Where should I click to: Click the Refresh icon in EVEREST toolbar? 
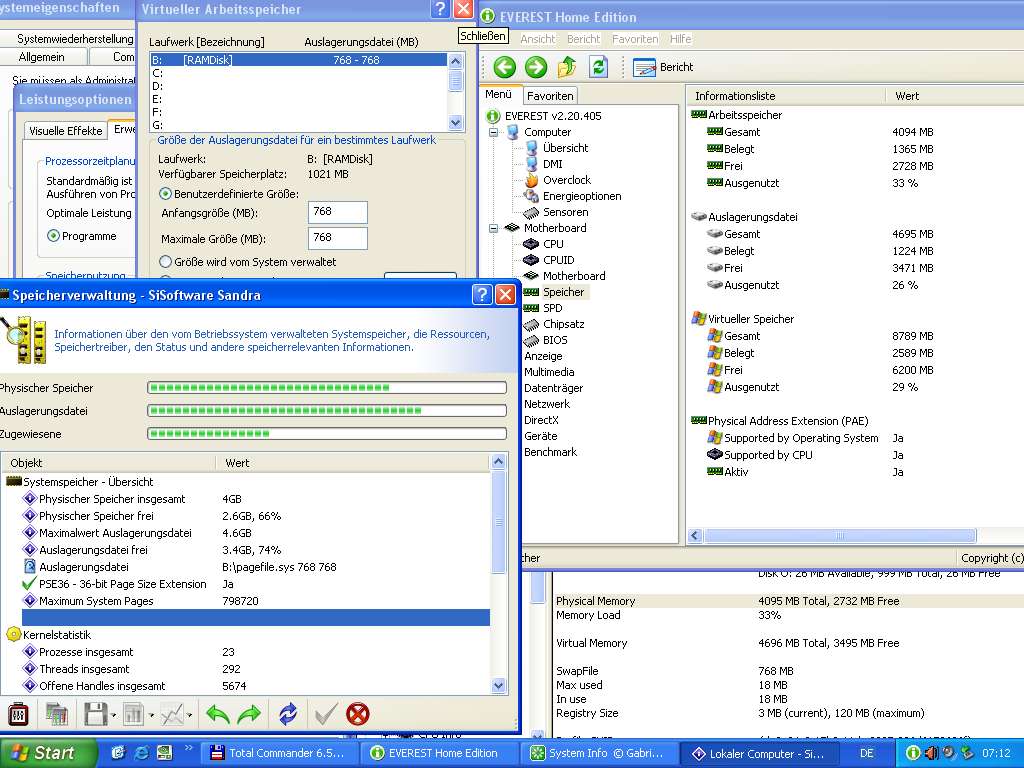click(598, 67)
